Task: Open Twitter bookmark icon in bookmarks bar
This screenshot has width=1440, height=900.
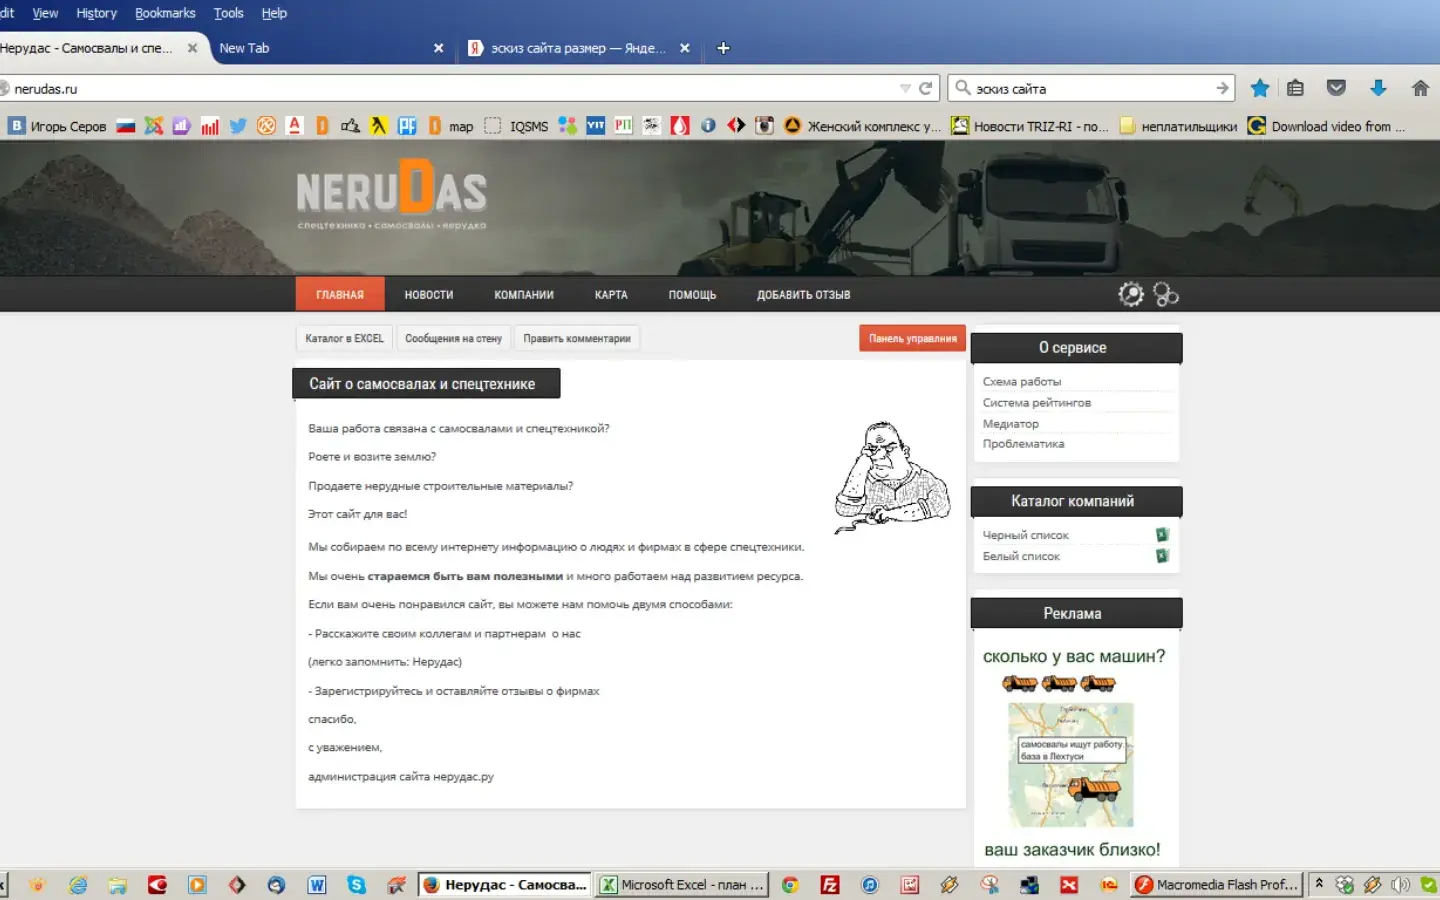Action: tap(238, 126)
